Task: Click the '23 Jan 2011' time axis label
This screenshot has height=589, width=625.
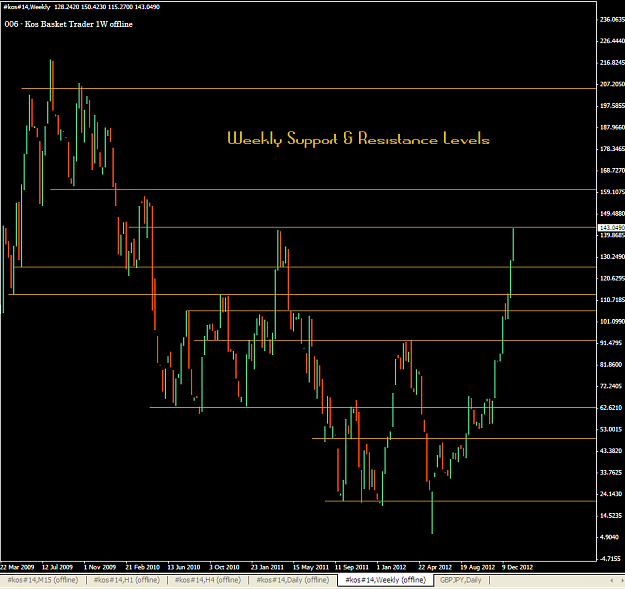Action: point(267,567)
